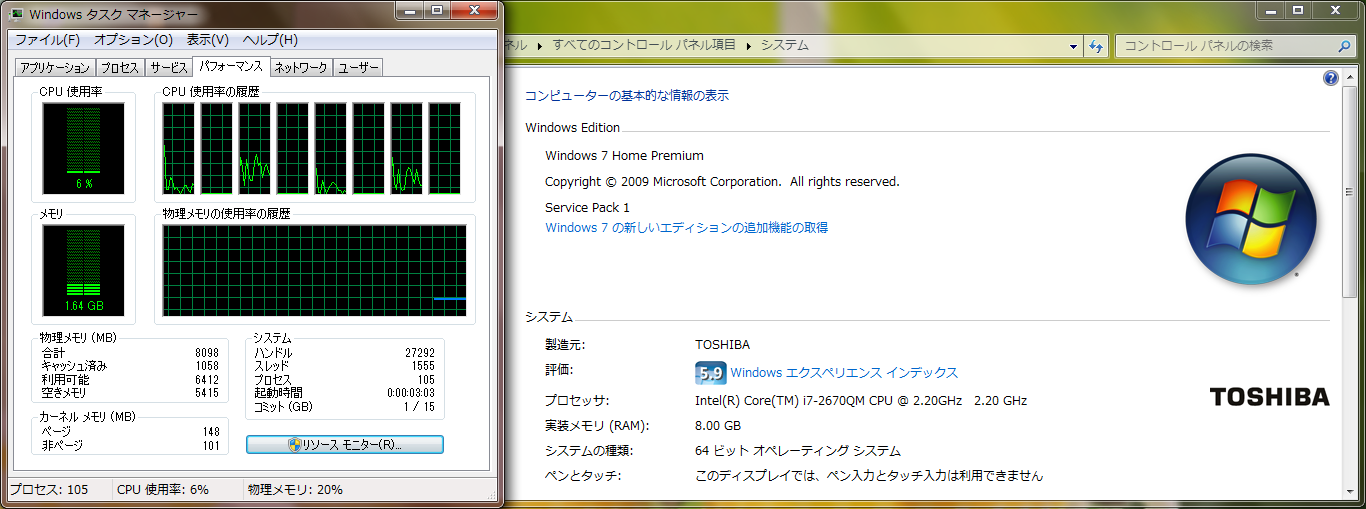Click the Service Pack 1 text
The image size is (1366, 509).
click(587, 208)
